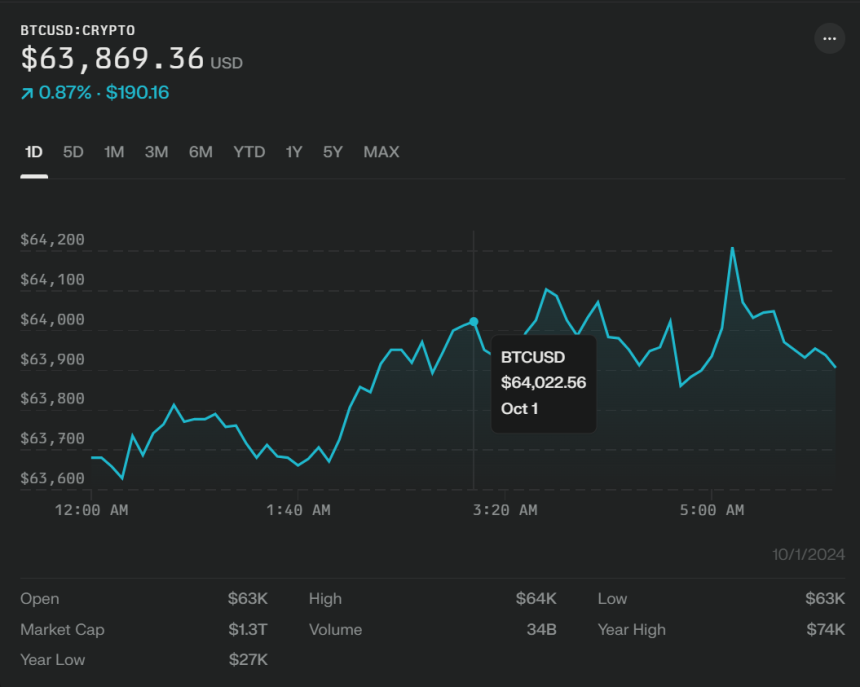Click the upward trend arrow icon
This screenshot has height=687, width=860.
coord(27,93)
